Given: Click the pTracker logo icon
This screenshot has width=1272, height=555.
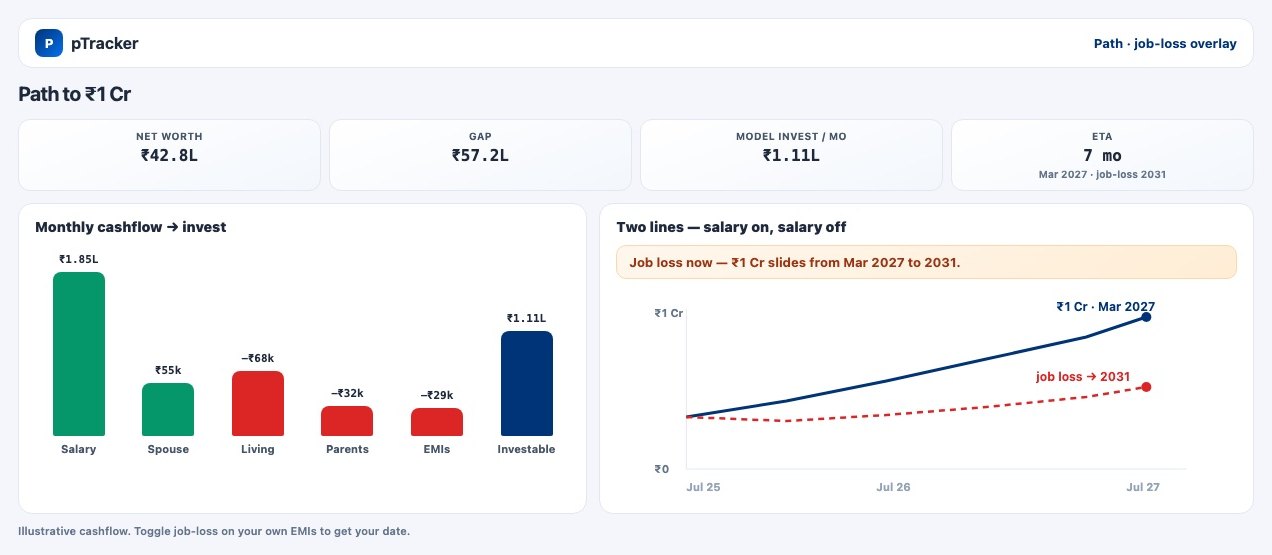Looking at the screenshot, I should 49,43.
